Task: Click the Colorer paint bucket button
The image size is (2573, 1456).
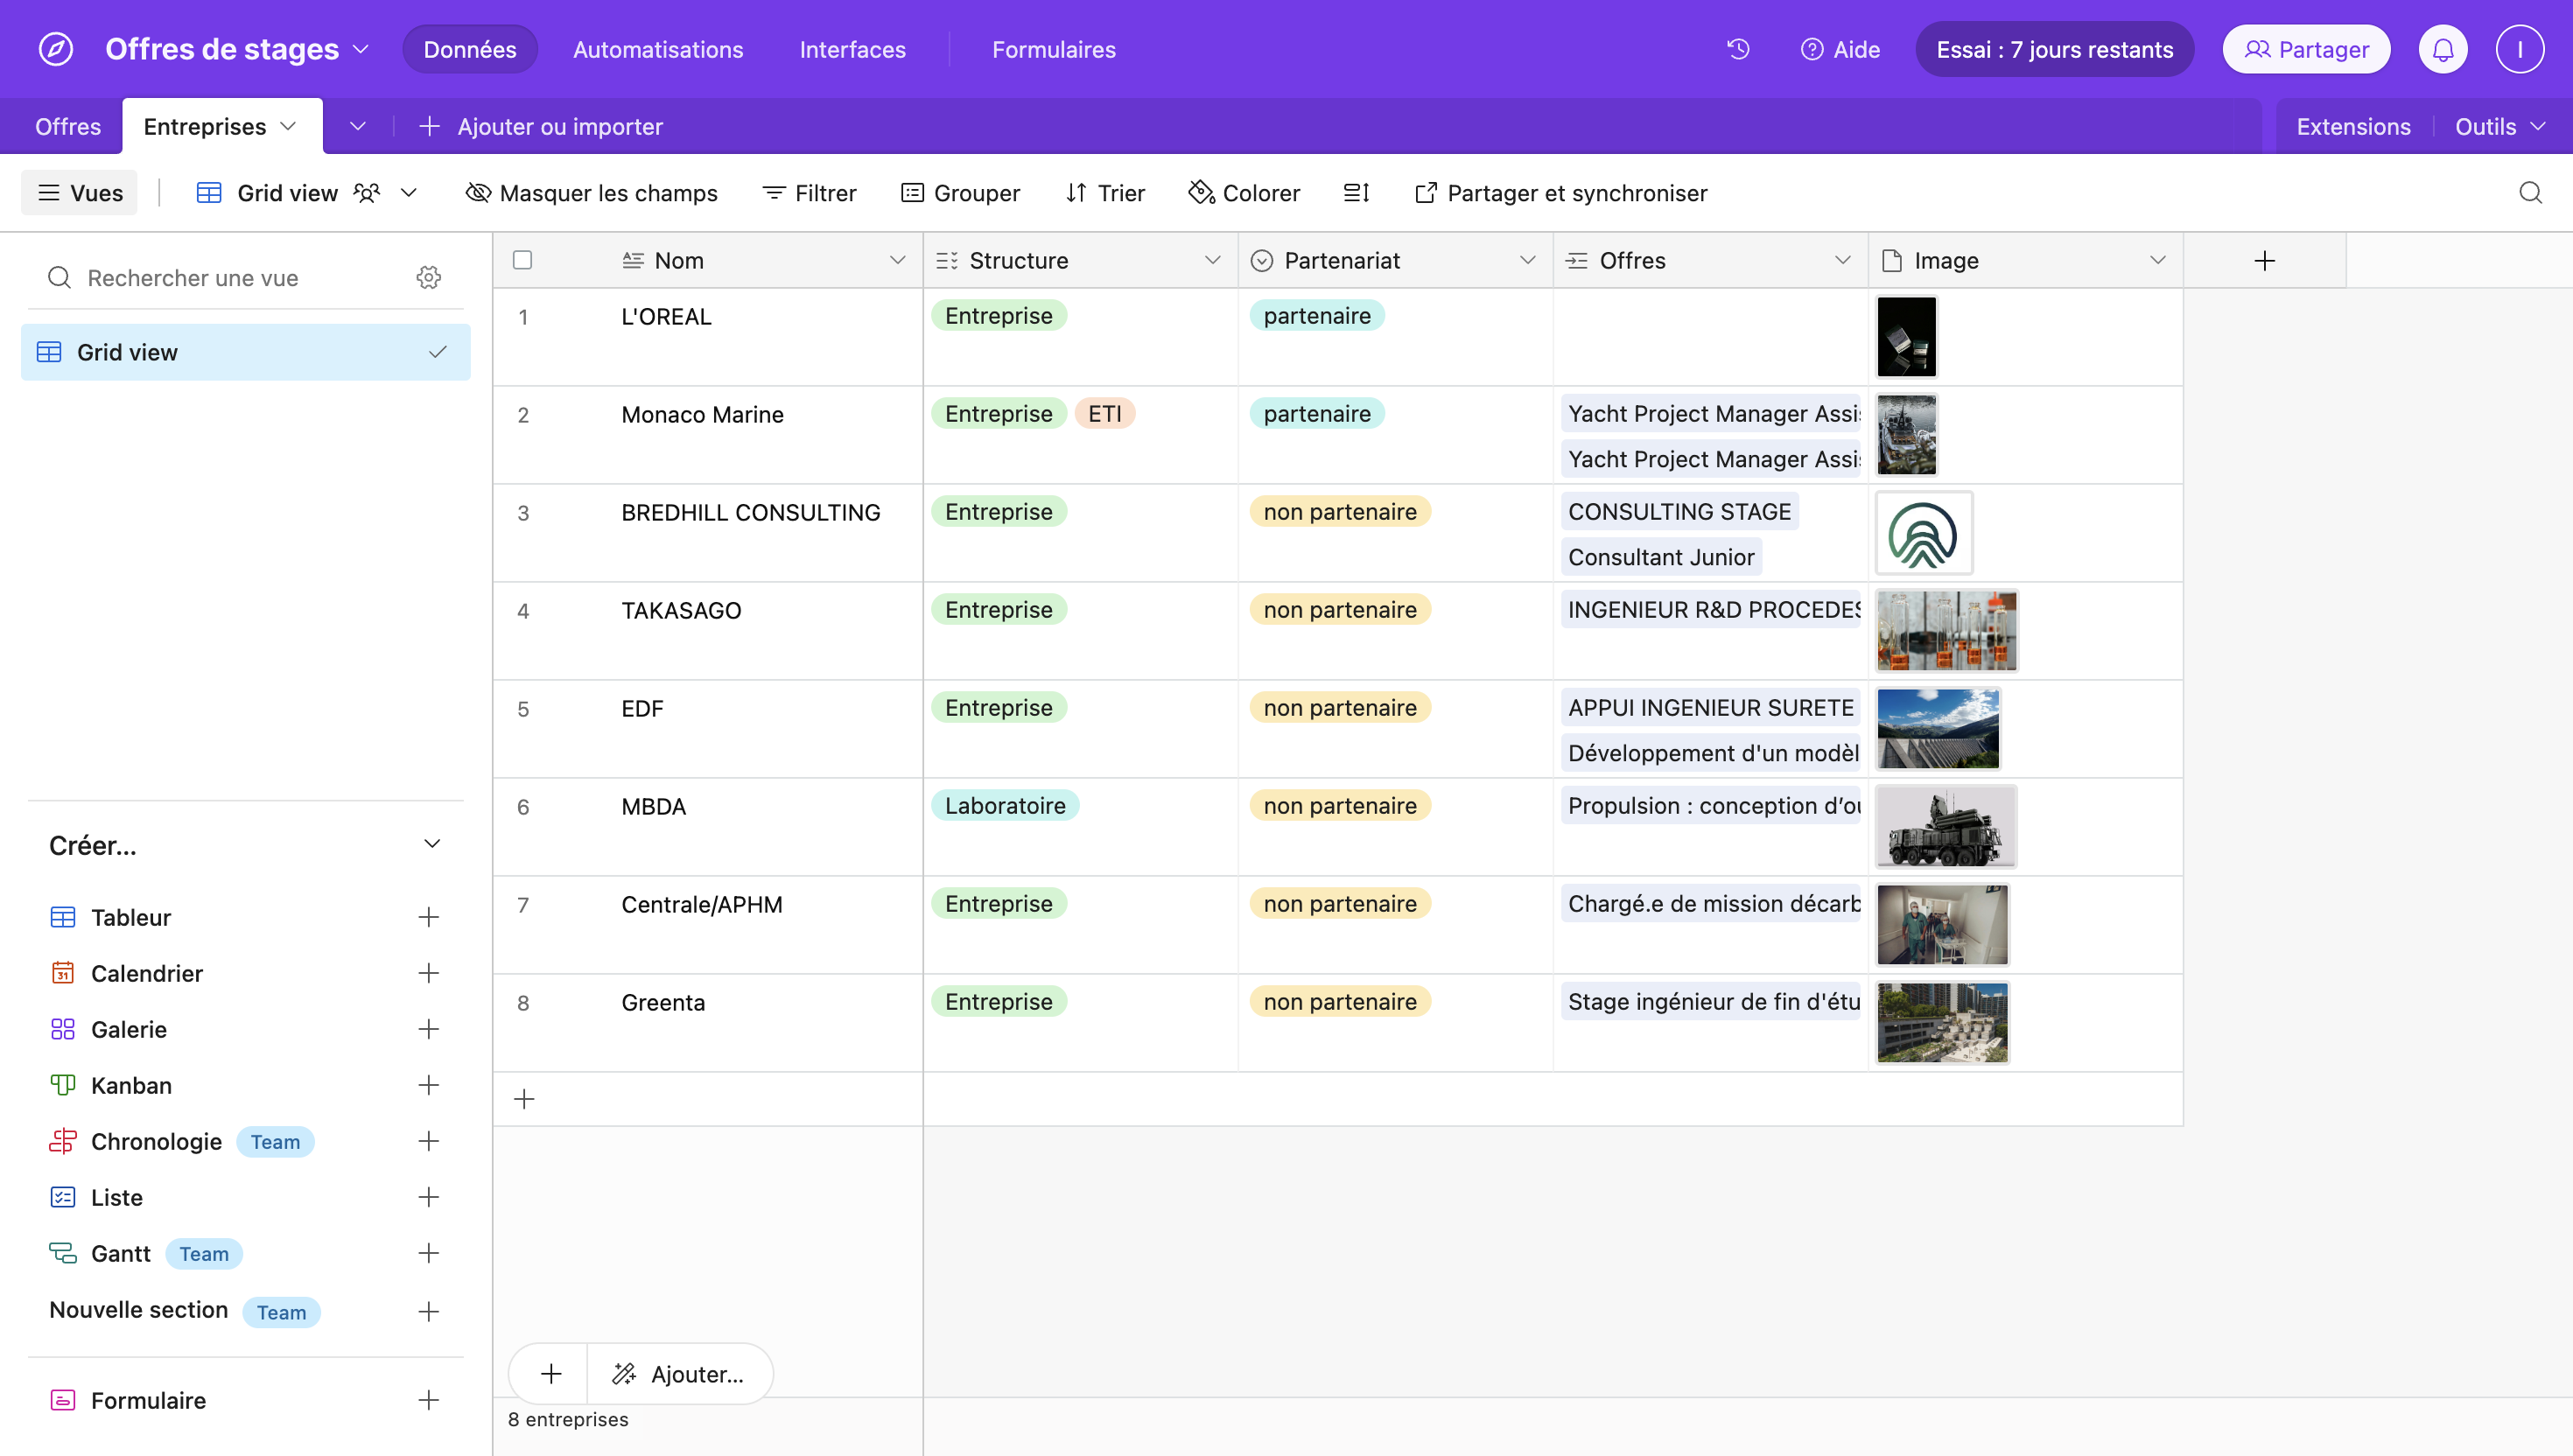Action: (x=1244, y=193)
